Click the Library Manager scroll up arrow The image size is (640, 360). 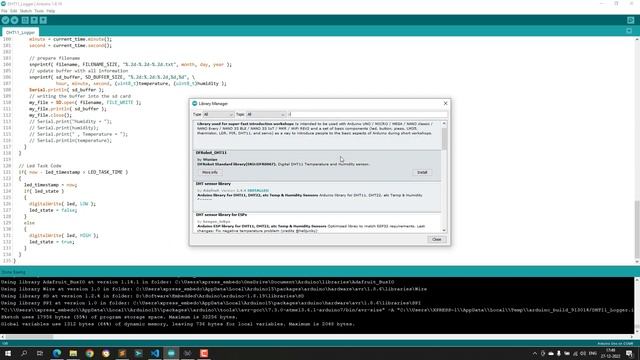coord(444,123)
